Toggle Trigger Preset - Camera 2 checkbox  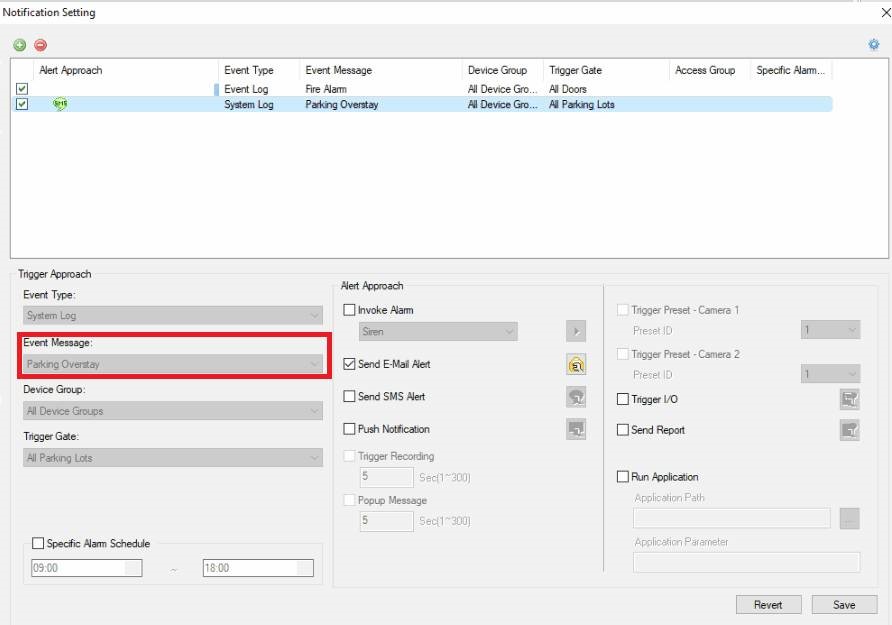click(623, 354)
